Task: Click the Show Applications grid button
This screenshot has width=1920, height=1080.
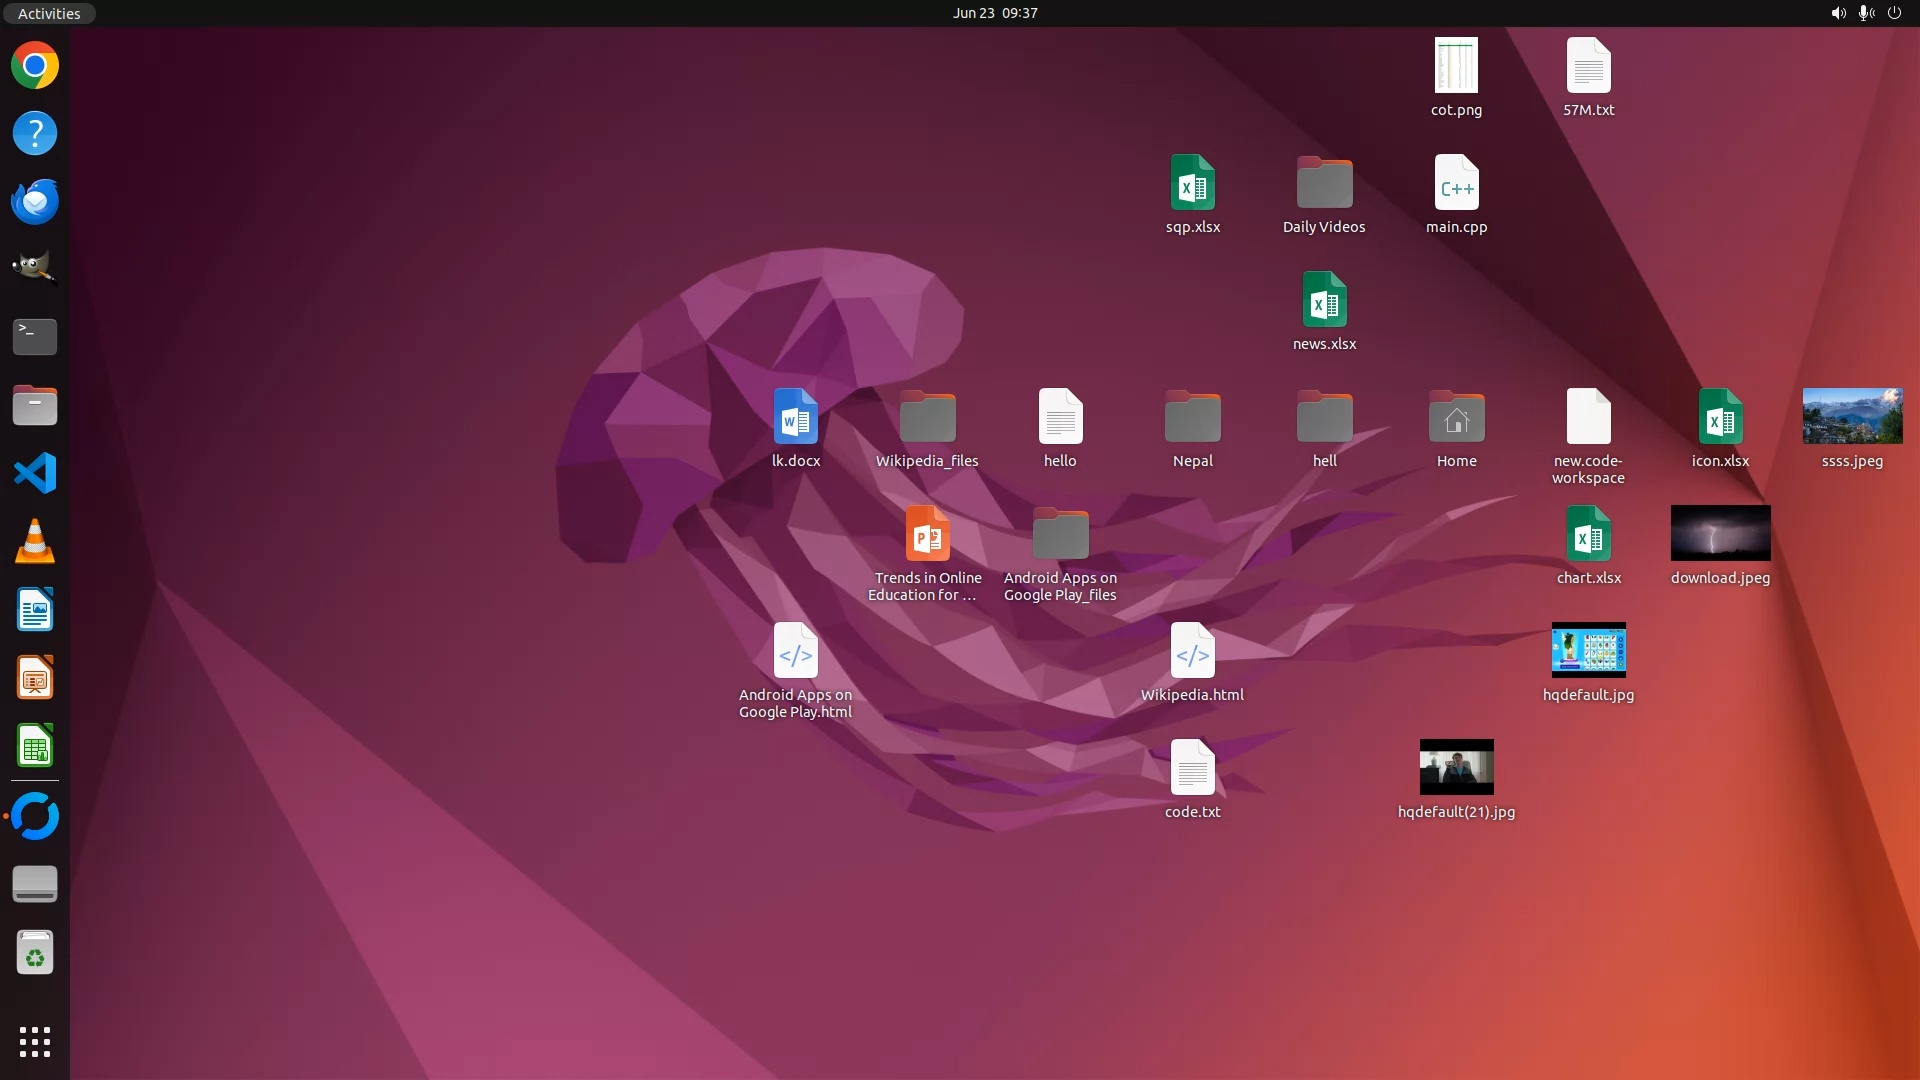Action: (35, 1041)
